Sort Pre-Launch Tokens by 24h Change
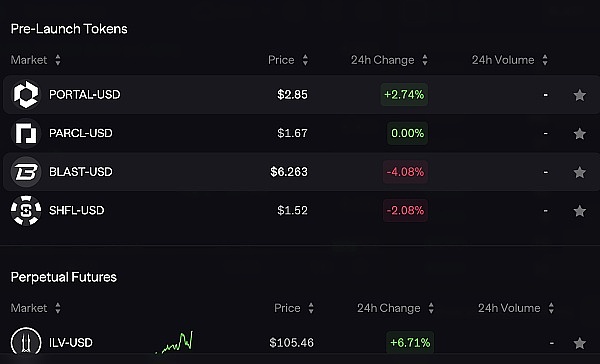 (389, 60)
